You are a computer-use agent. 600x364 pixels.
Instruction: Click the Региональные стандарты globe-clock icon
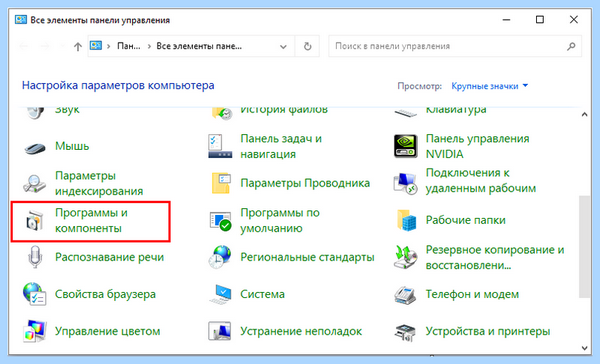coord(220,257)
